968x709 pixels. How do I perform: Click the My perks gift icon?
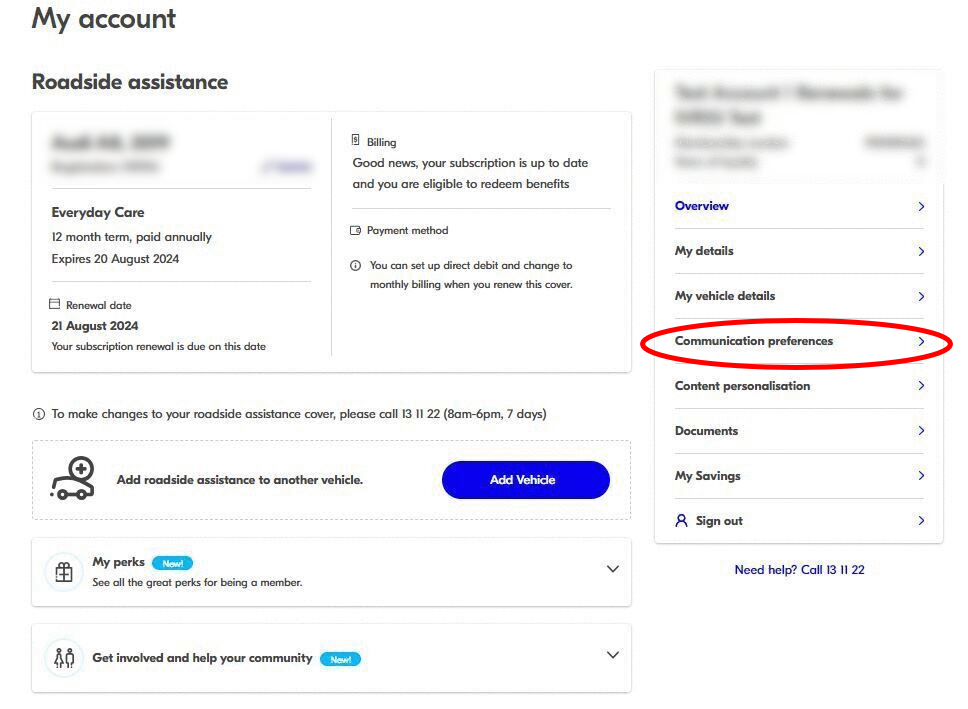point(64,572)
